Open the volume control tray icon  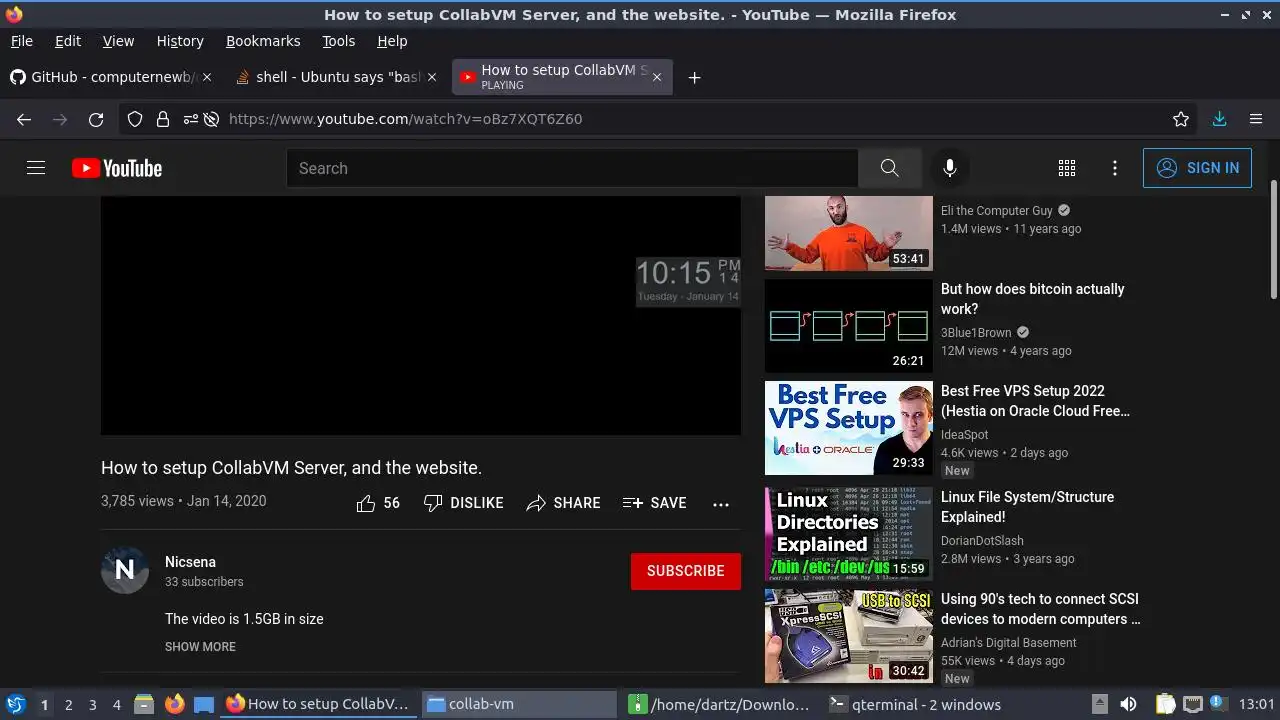1128,704
